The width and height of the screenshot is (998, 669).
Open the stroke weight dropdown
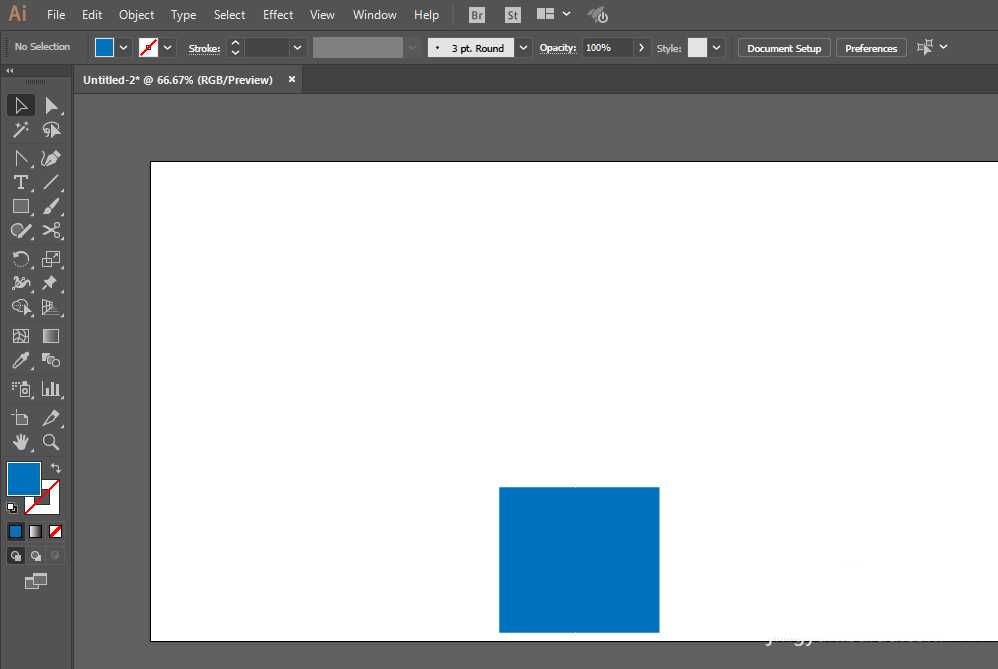(297, 48)
